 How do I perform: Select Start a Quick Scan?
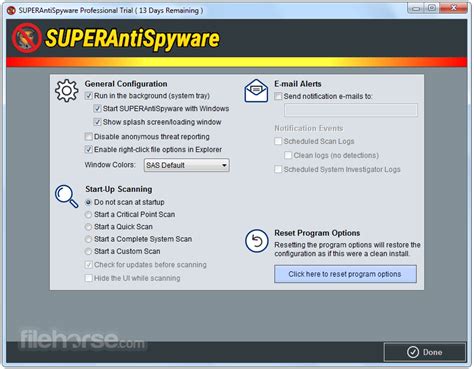(88, 227)
